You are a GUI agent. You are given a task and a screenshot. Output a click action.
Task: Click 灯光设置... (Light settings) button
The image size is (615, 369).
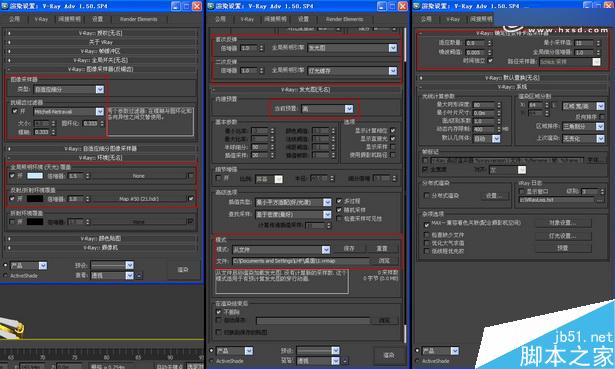[x=563, y=236]
